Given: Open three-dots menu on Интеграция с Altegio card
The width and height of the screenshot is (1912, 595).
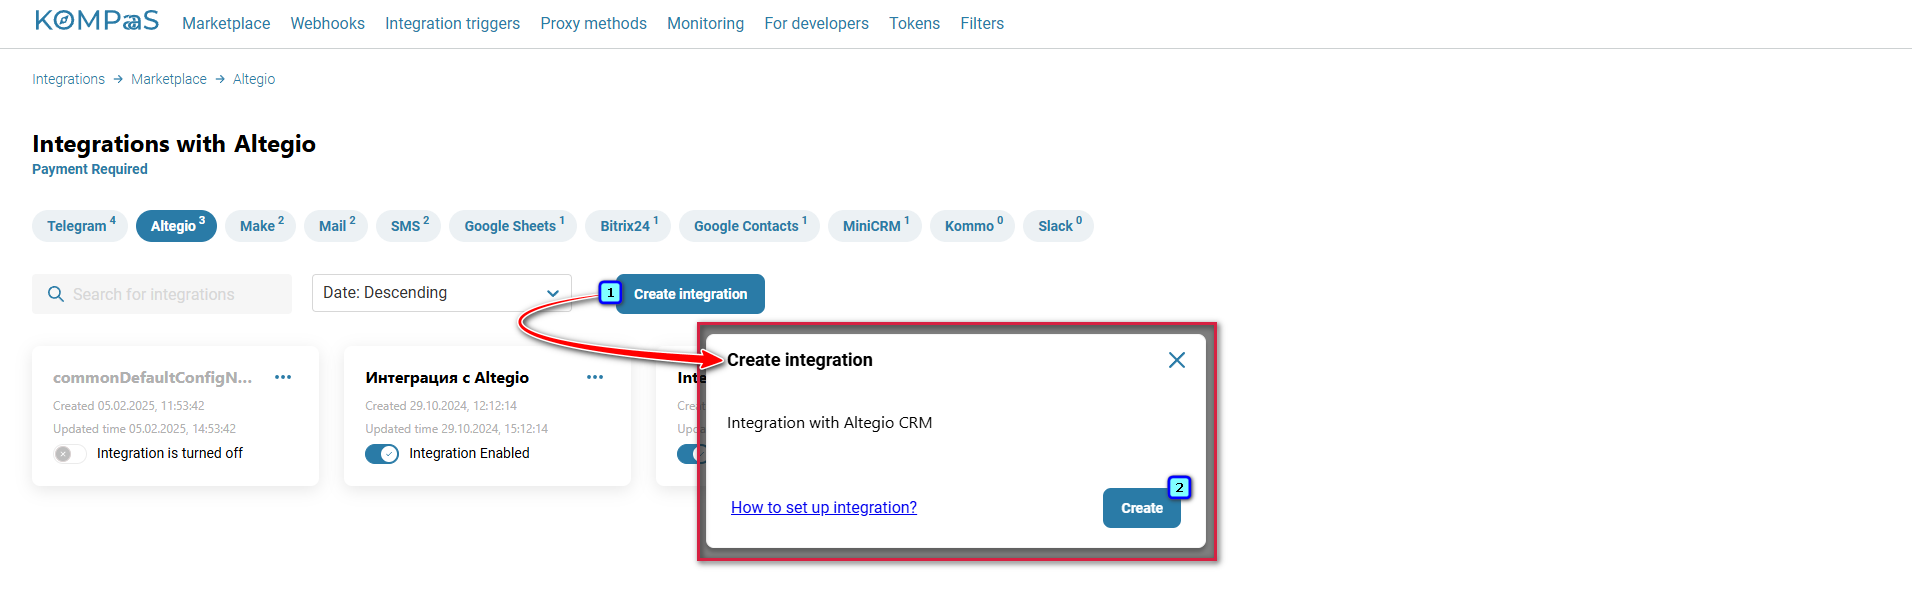Looking at the screenshot, I should 595,377.
